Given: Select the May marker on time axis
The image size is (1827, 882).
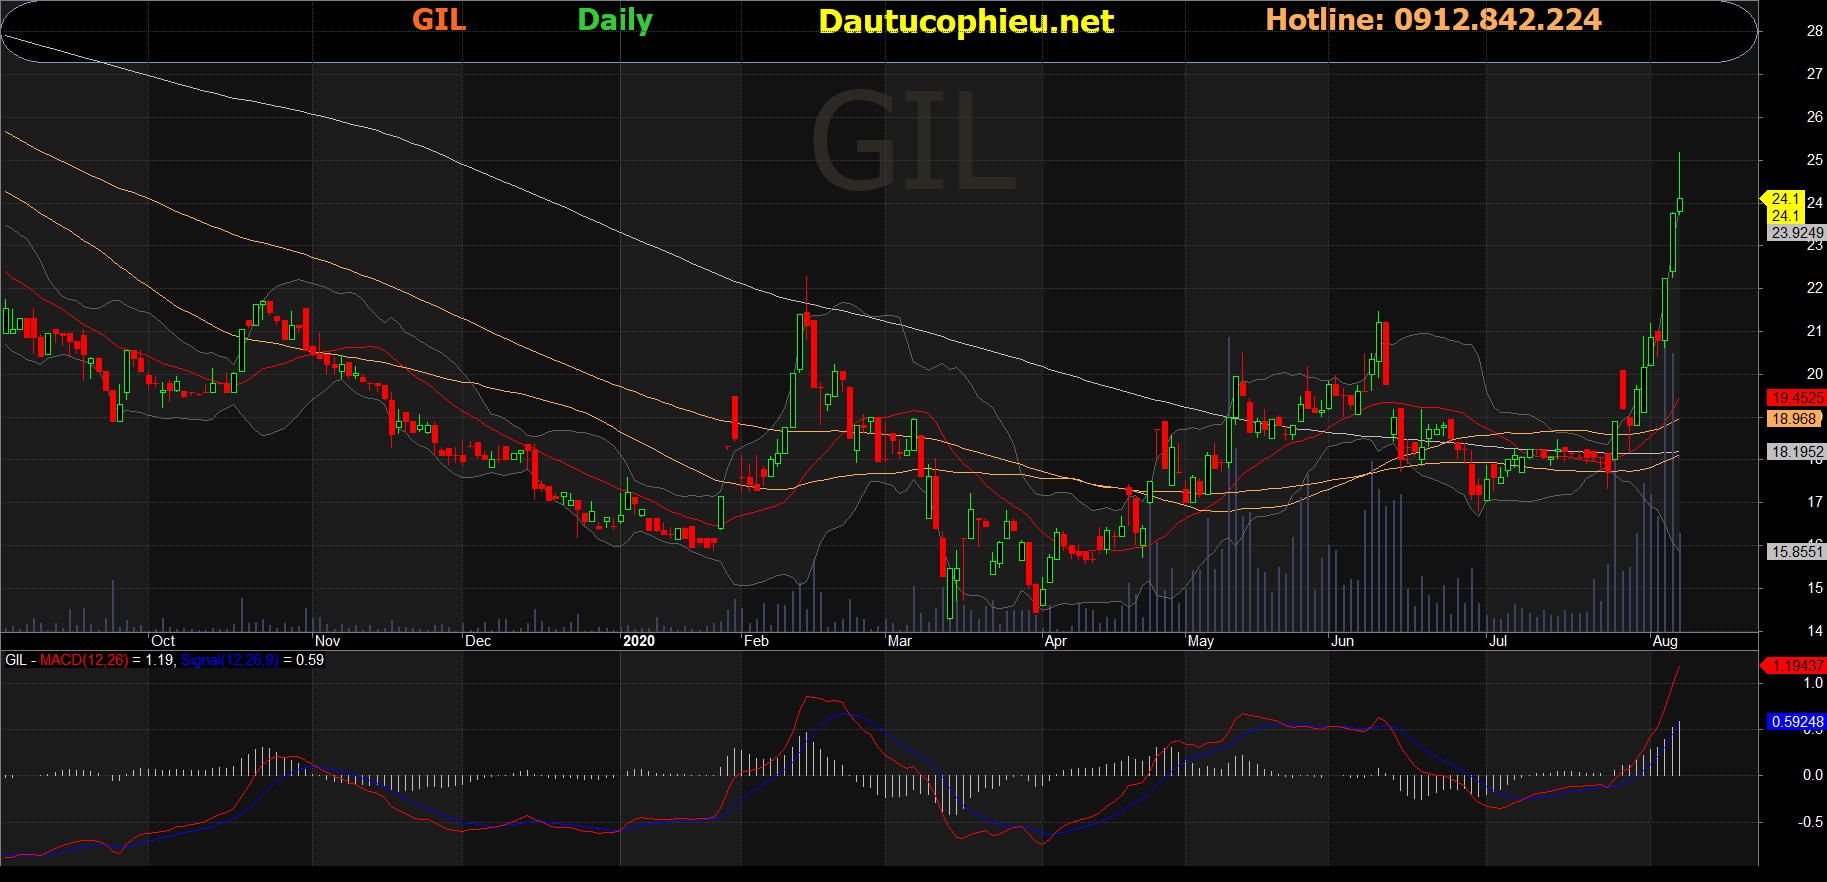Looking at the screenshot, I should [x=1201, y=641].
